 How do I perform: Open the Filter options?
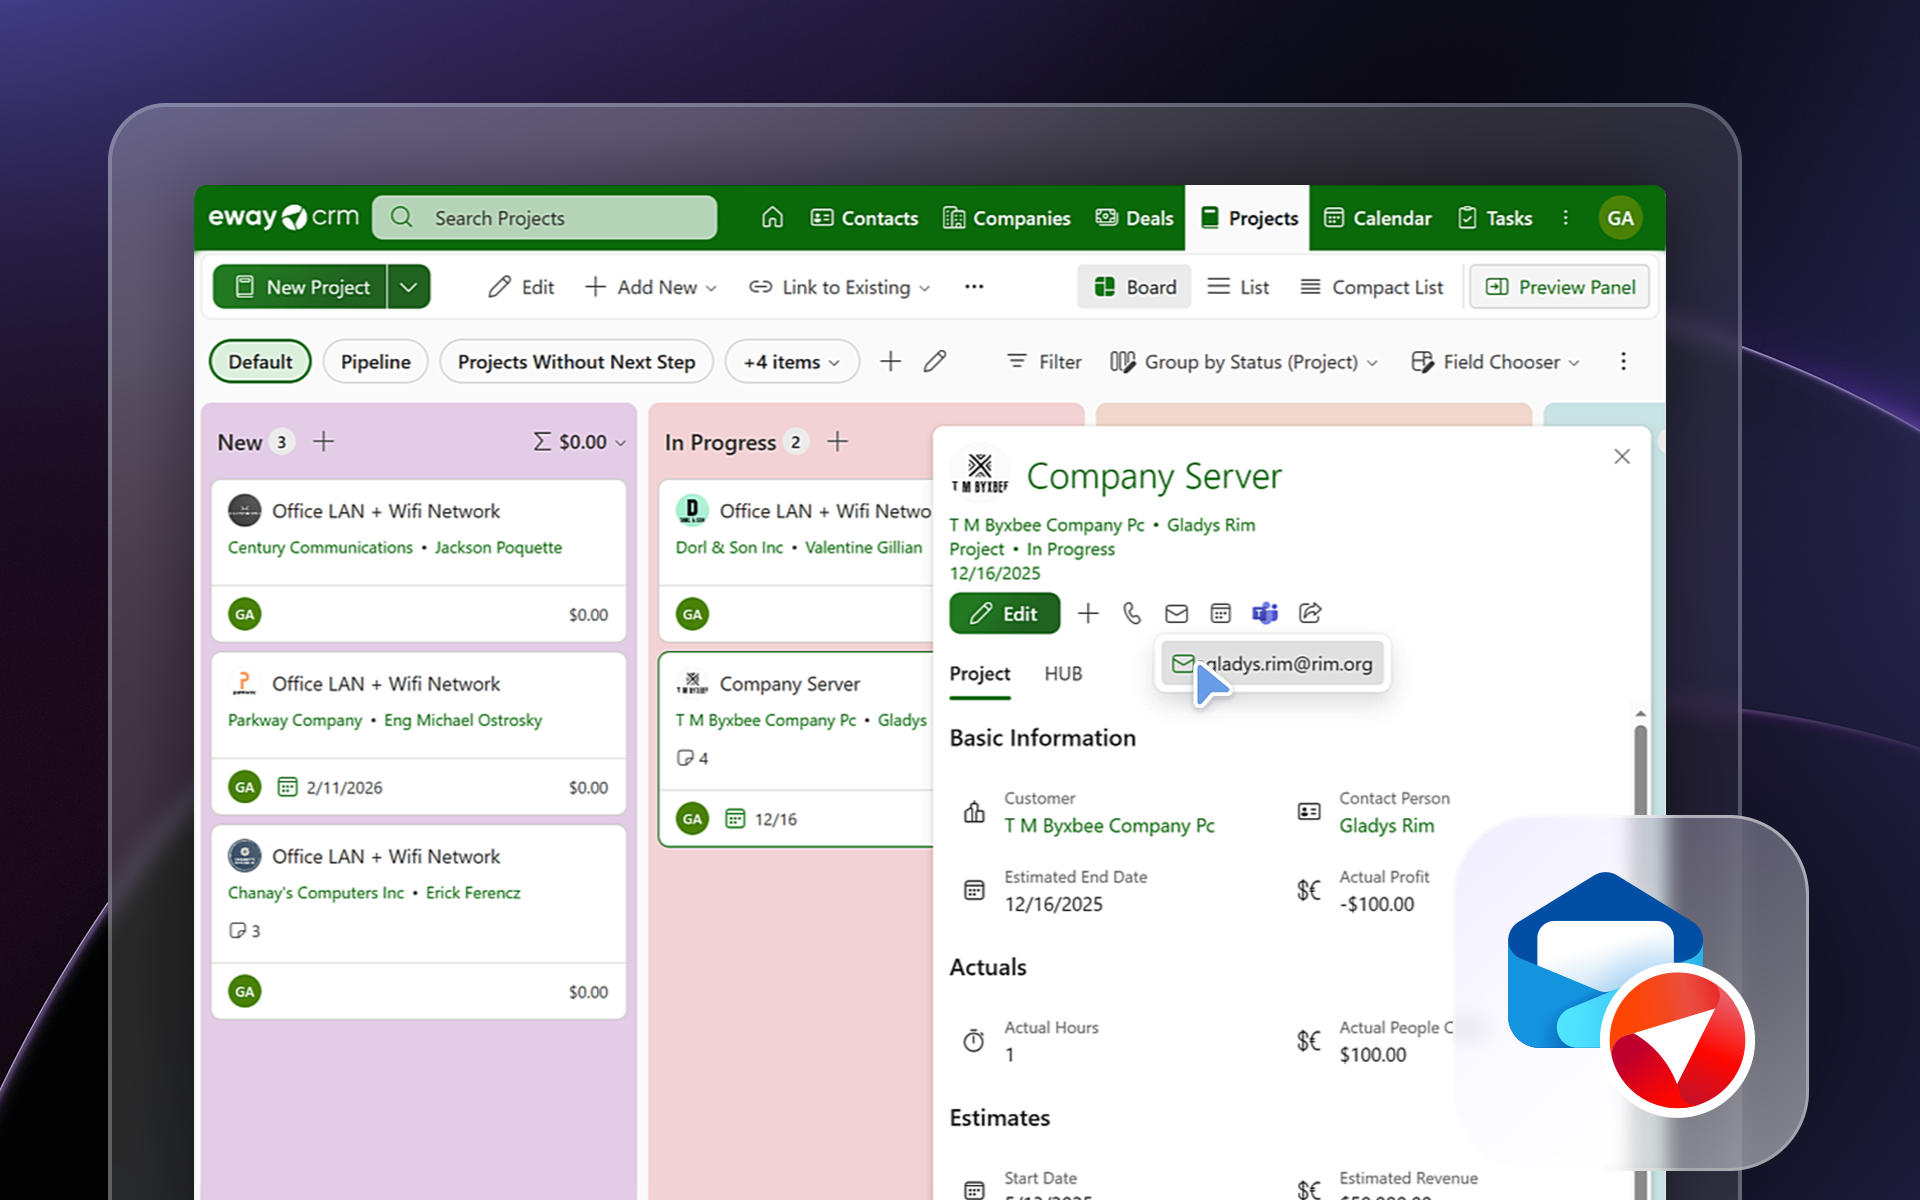[1043, 361]
